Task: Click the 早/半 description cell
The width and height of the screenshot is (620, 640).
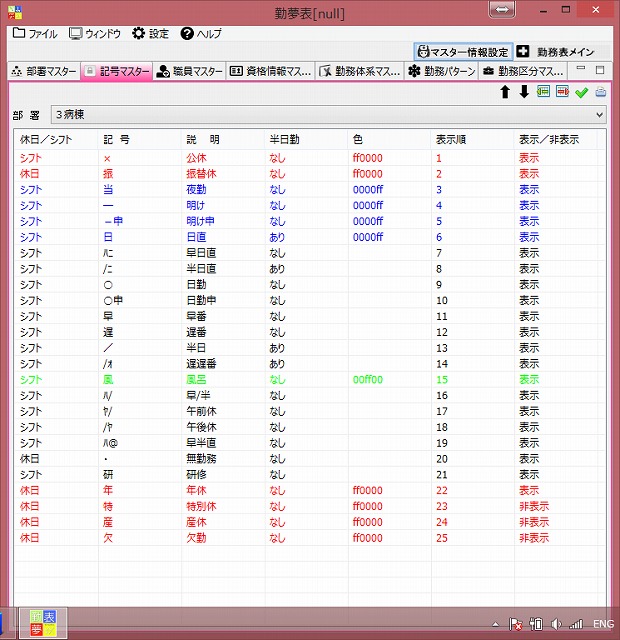Action: [x=198, y=396]
